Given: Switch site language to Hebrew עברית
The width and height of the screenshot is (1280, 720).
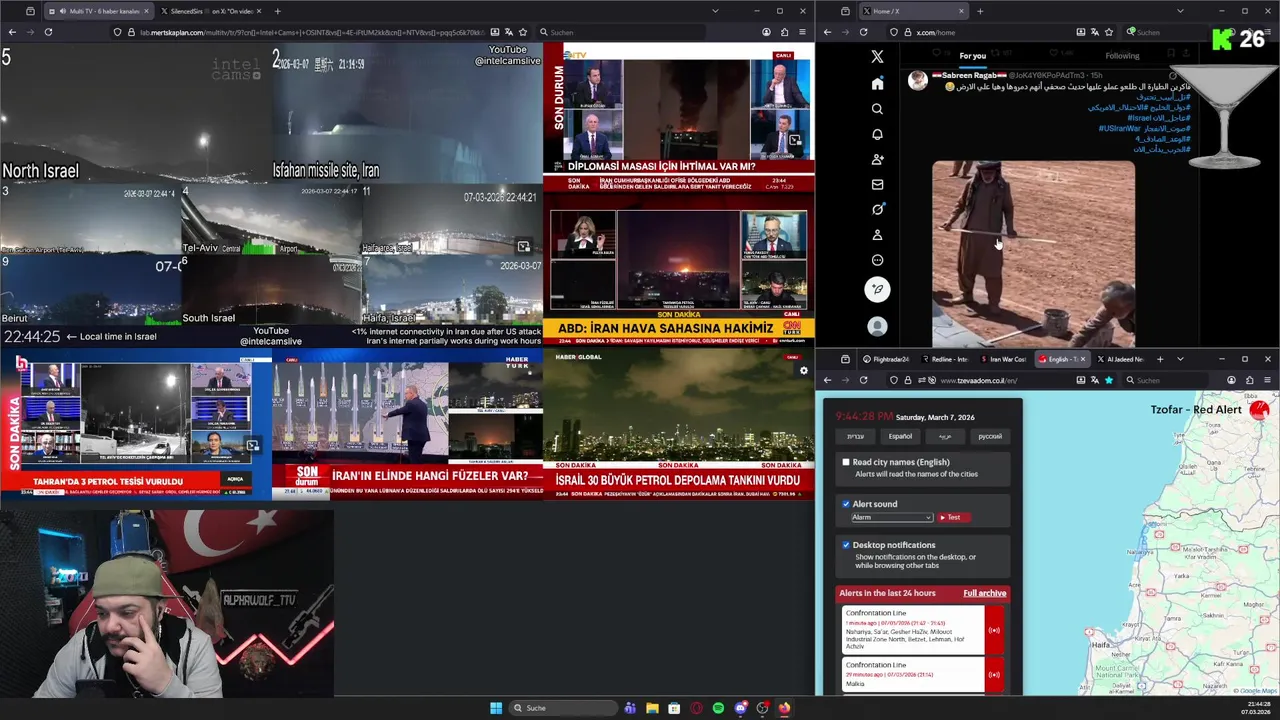Looking at the screenshot, I should click(855, 436).
